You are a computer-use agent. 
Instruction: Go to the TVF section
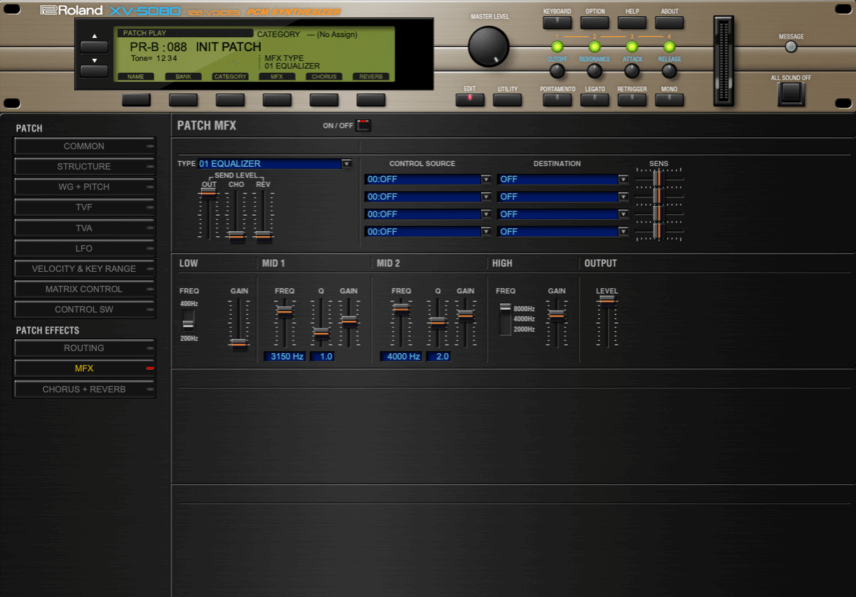[84, 207]
